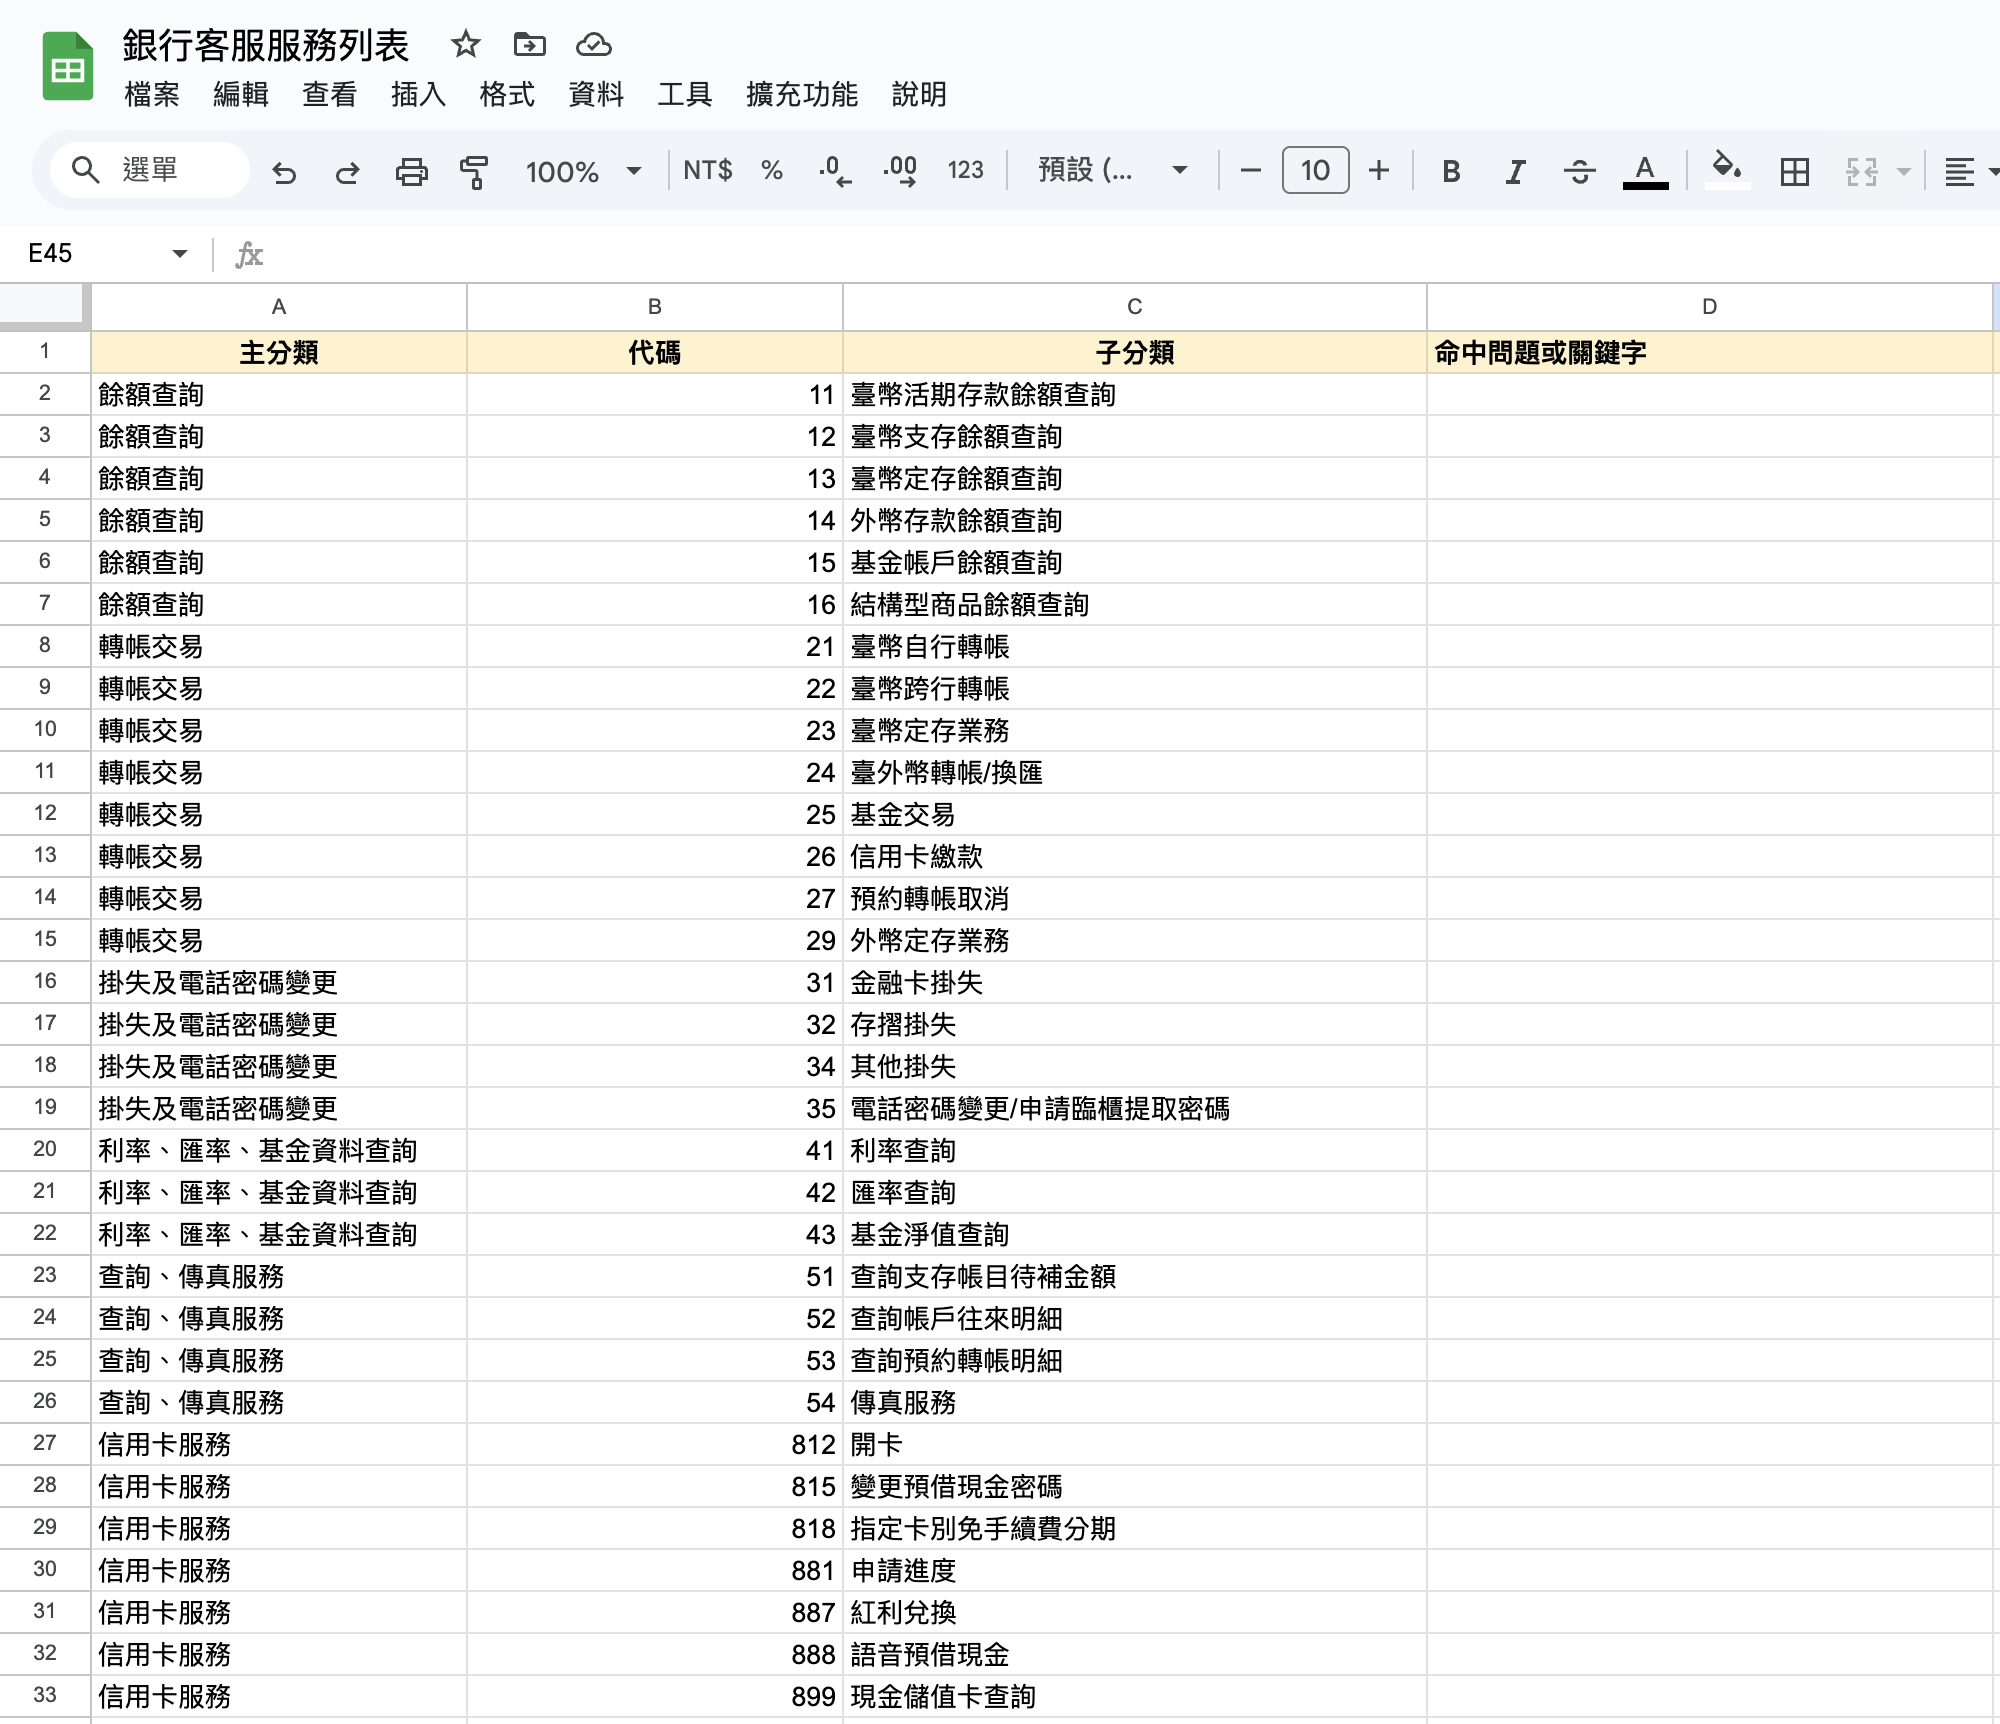
Task: Click the redo arrow icon
Action: [347, 172]
